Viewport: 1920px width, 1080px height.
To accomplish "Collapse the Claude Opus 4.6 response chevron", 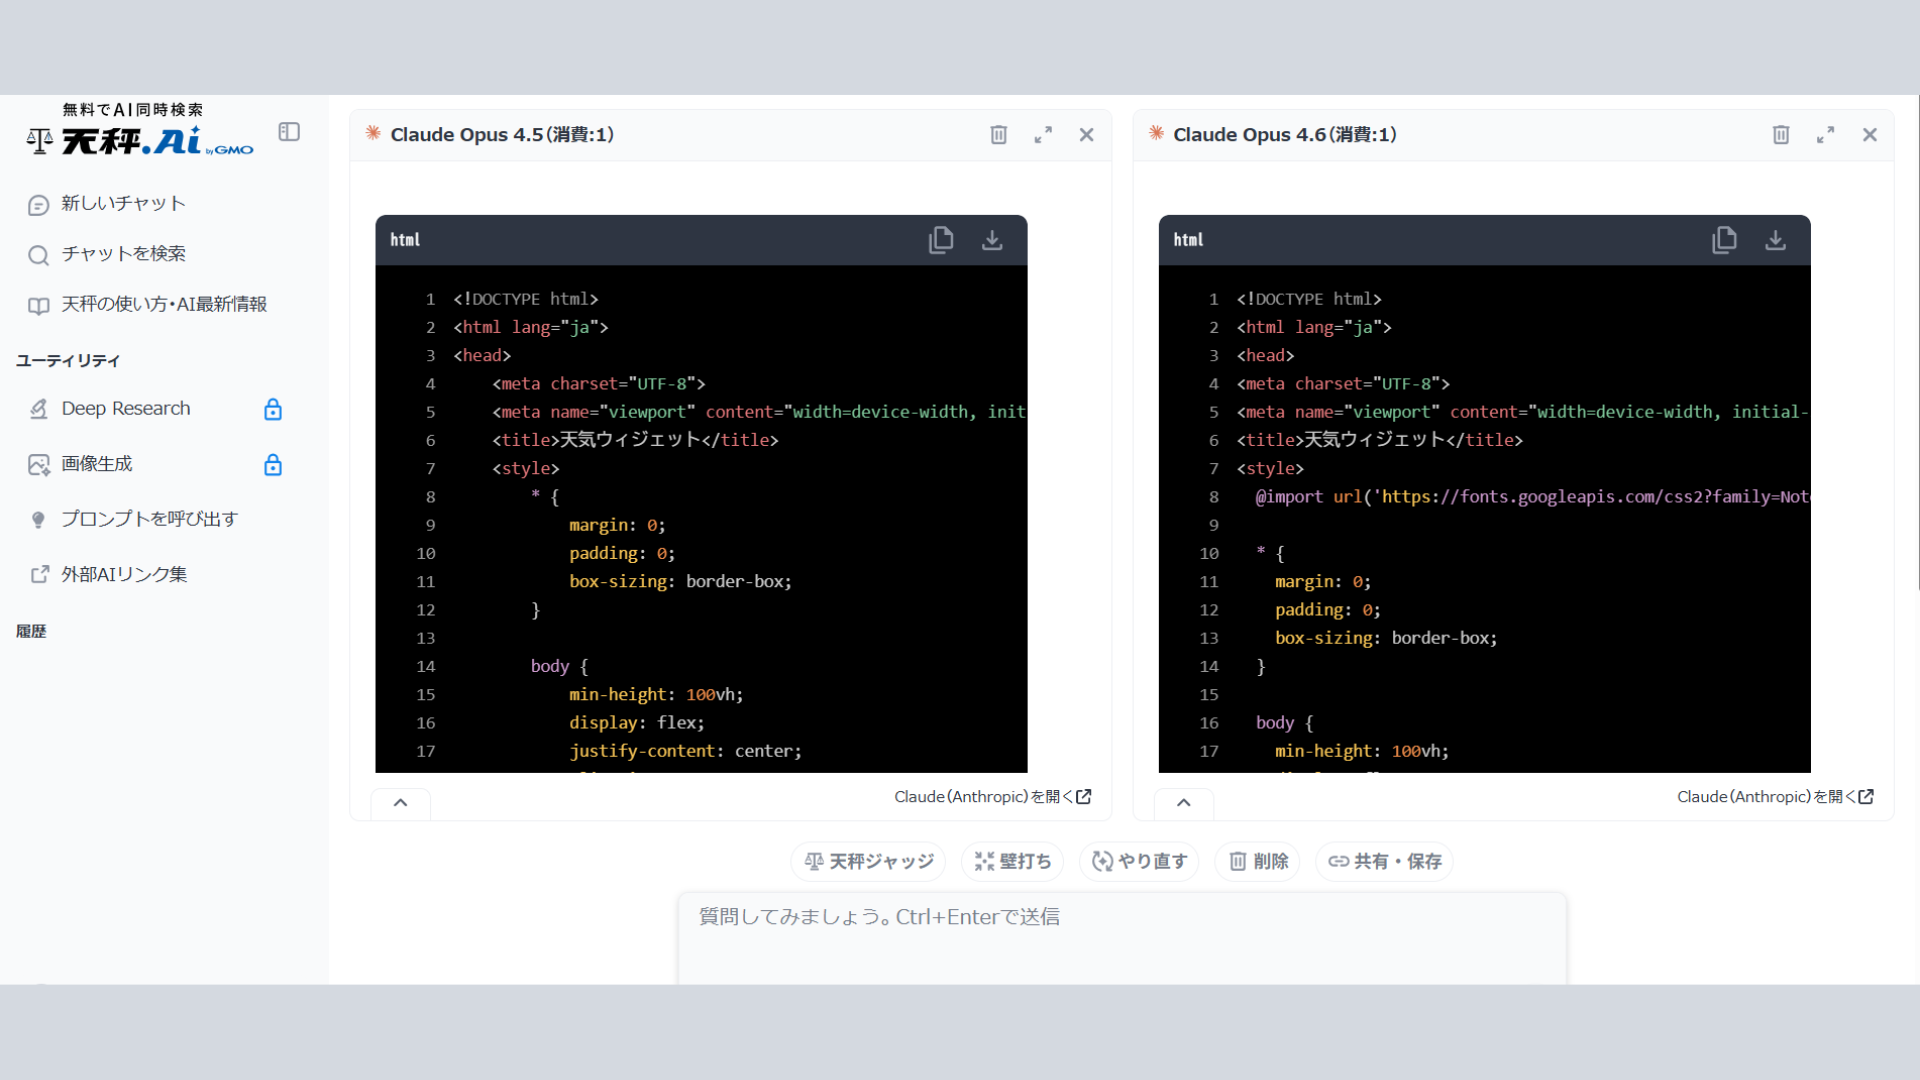I will click(1183, 803).
